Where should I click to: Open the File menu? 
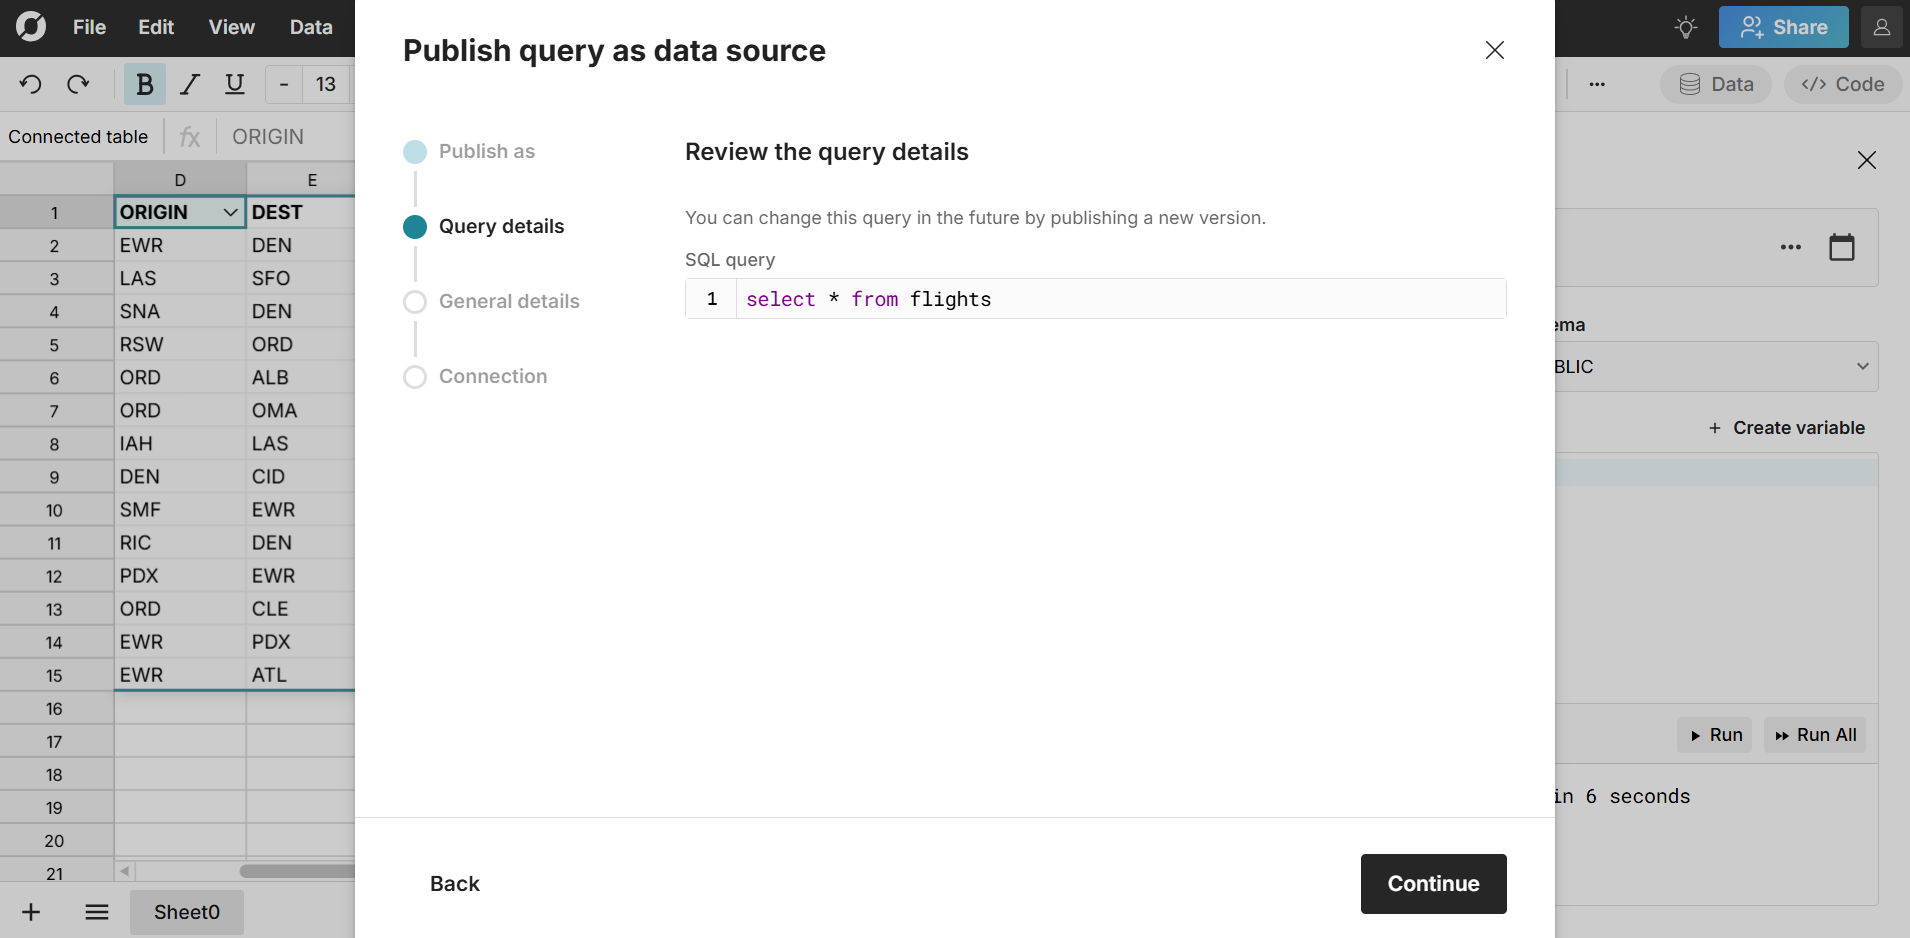tap(89, 27)
